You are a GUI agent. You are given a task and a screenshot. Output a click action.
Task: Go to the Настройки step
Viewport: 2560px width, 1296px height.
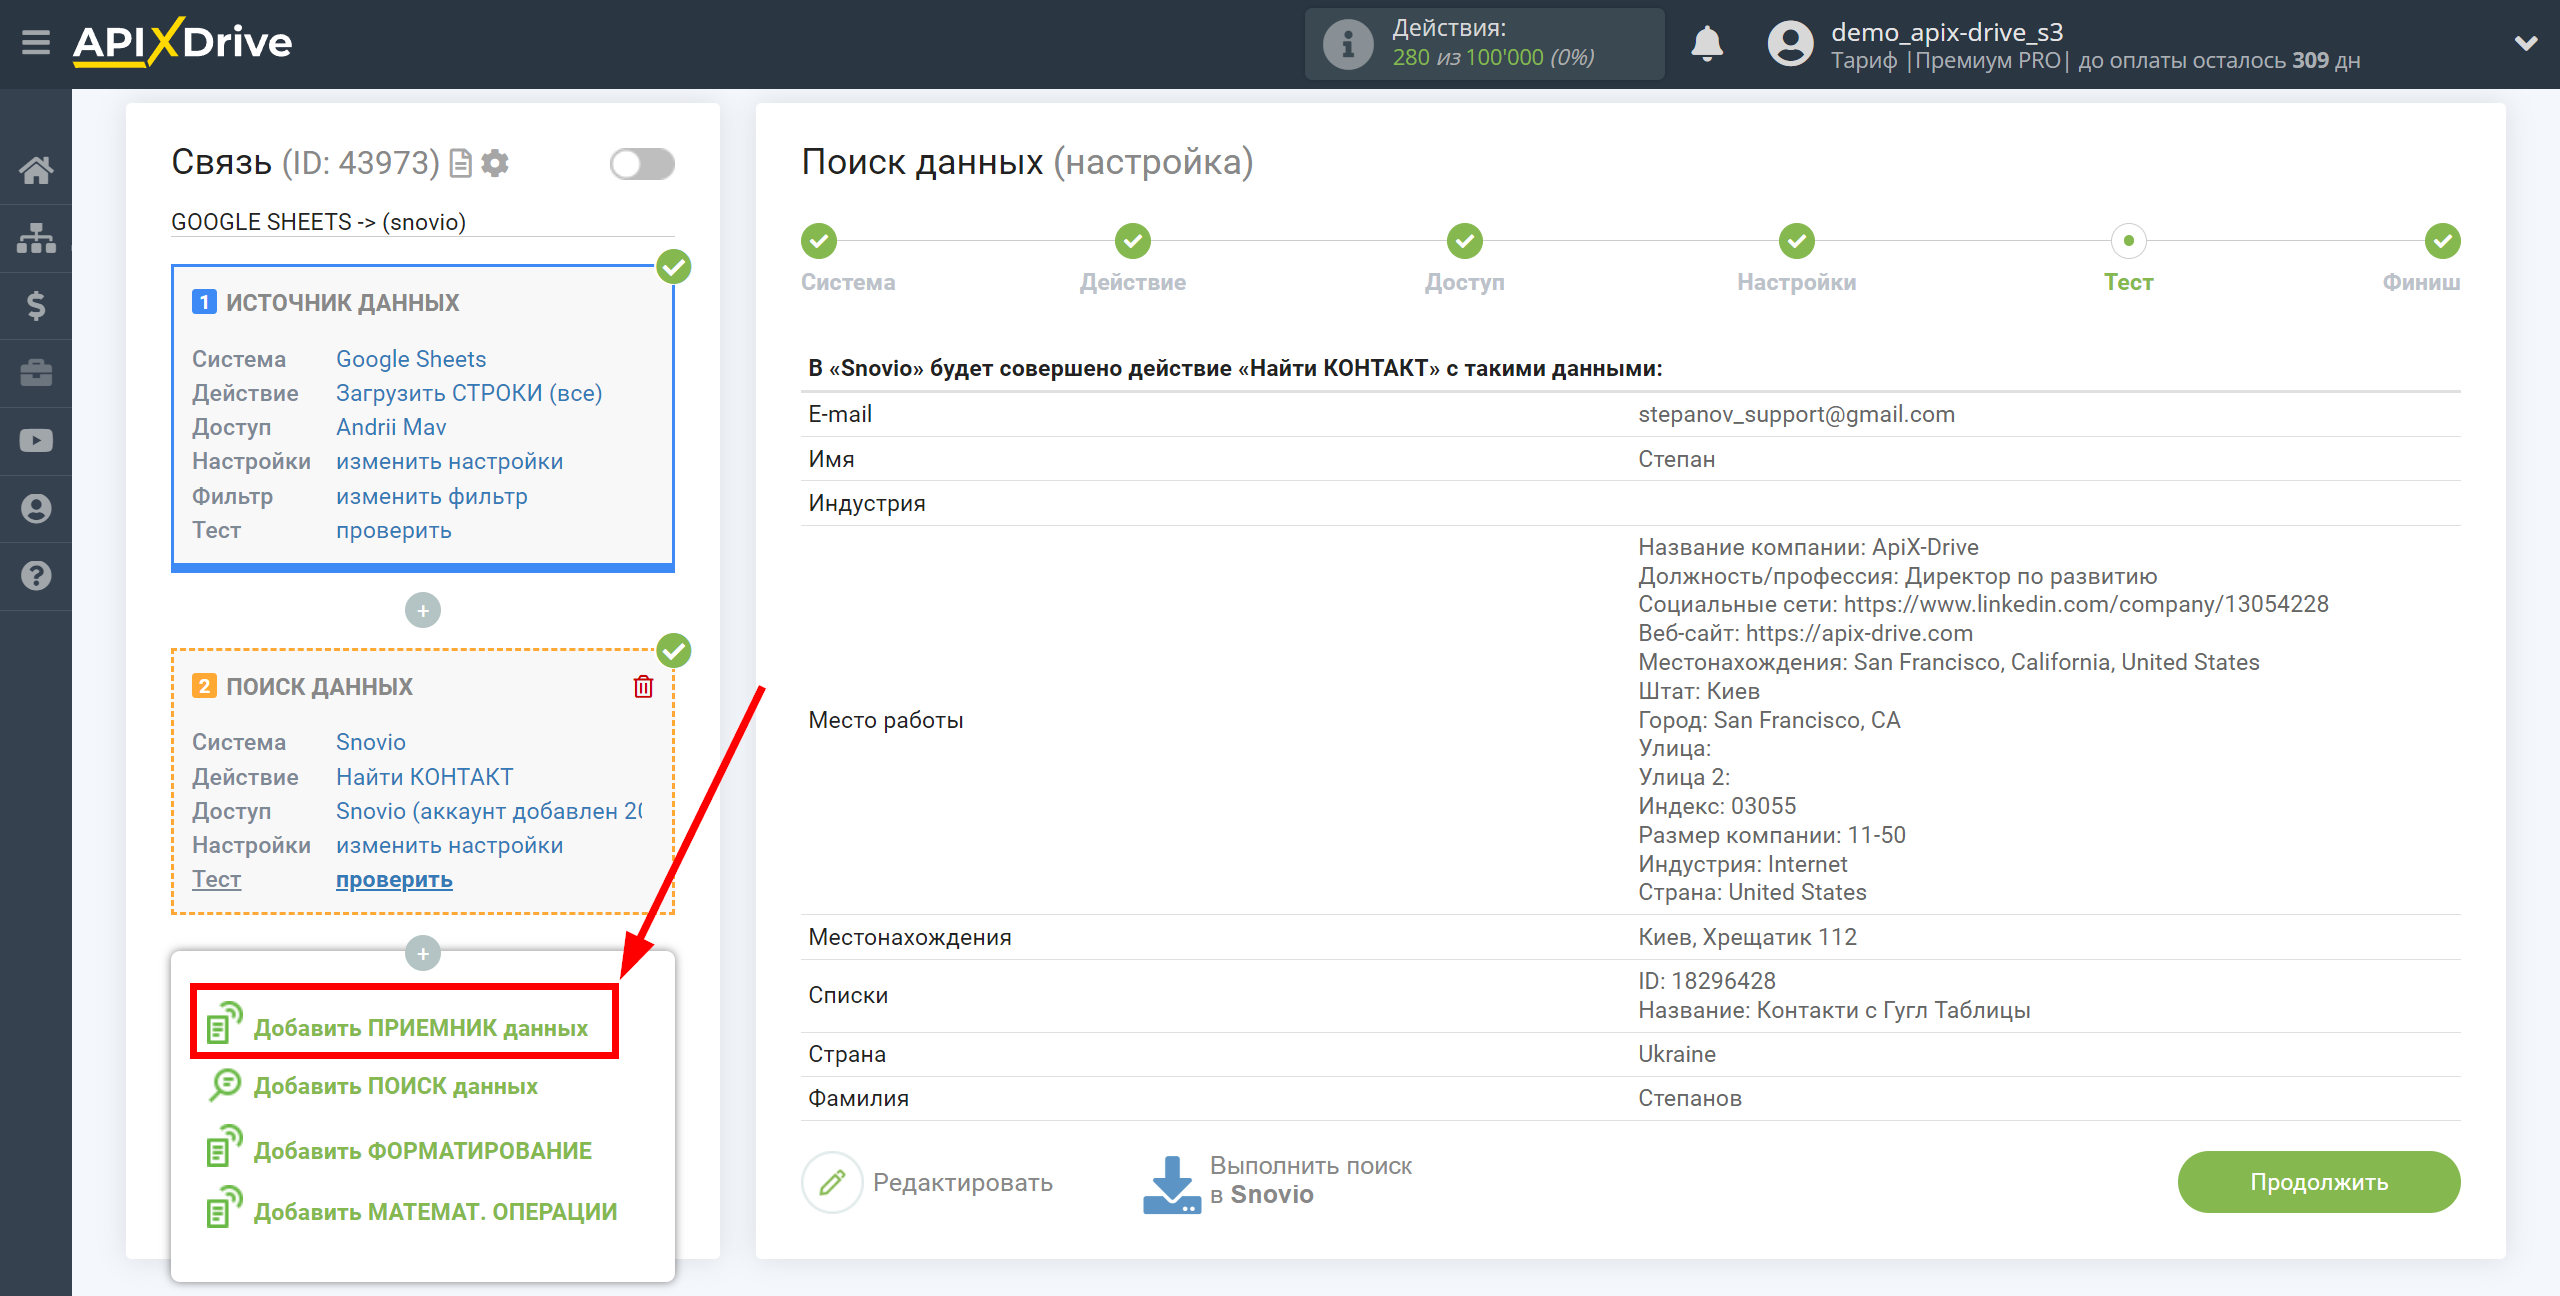click(1797, 241)
